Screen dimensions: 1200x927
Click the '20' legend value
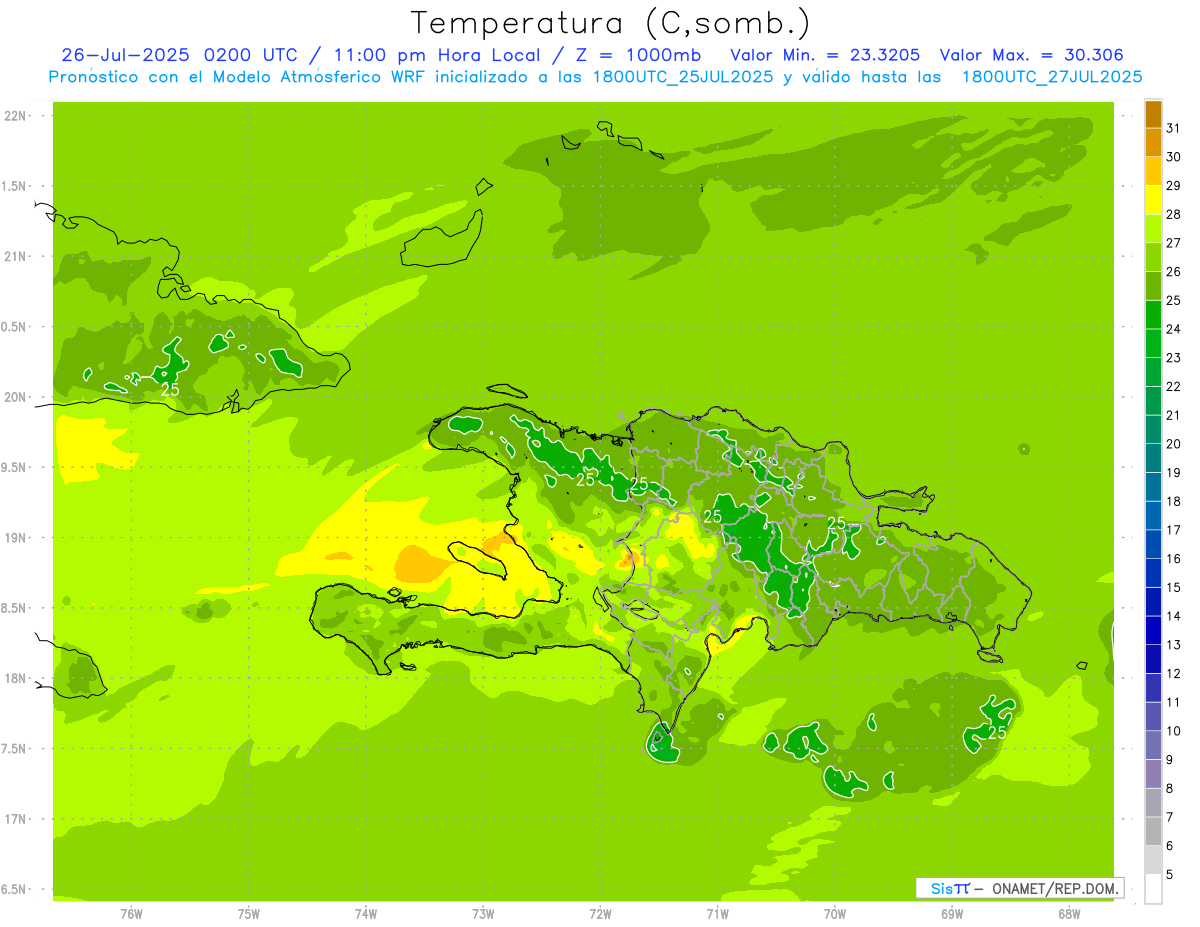pyautogui.click(x=1174, y=444)
